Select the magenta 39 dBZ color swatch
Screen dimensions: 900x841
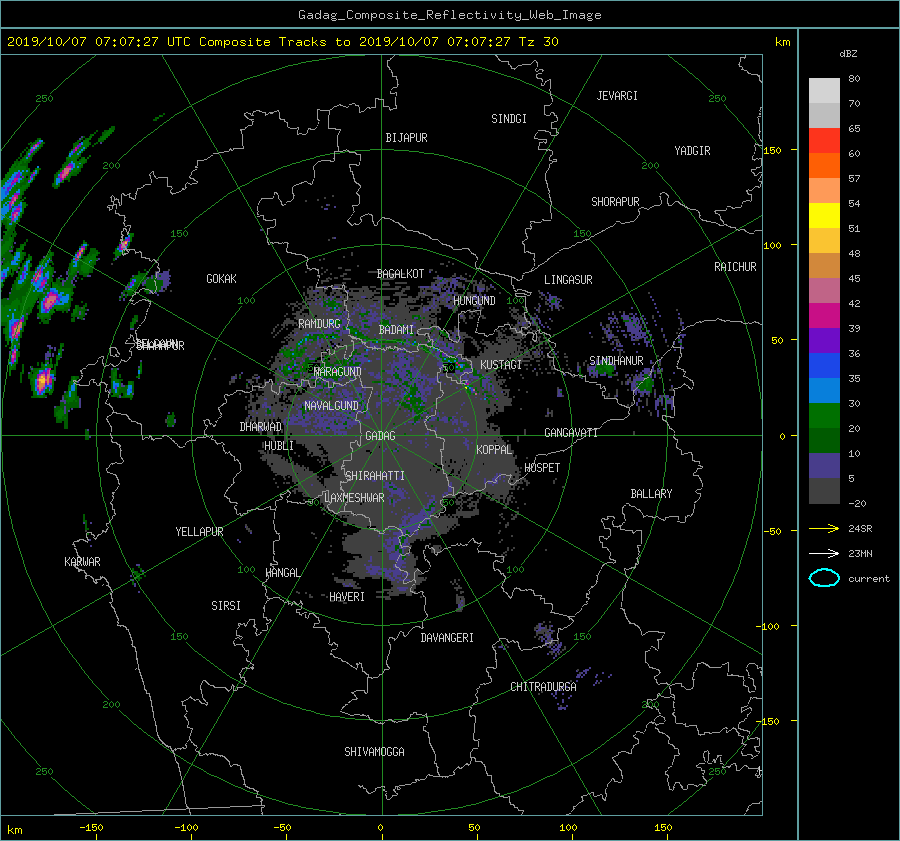tap(824, 315)
